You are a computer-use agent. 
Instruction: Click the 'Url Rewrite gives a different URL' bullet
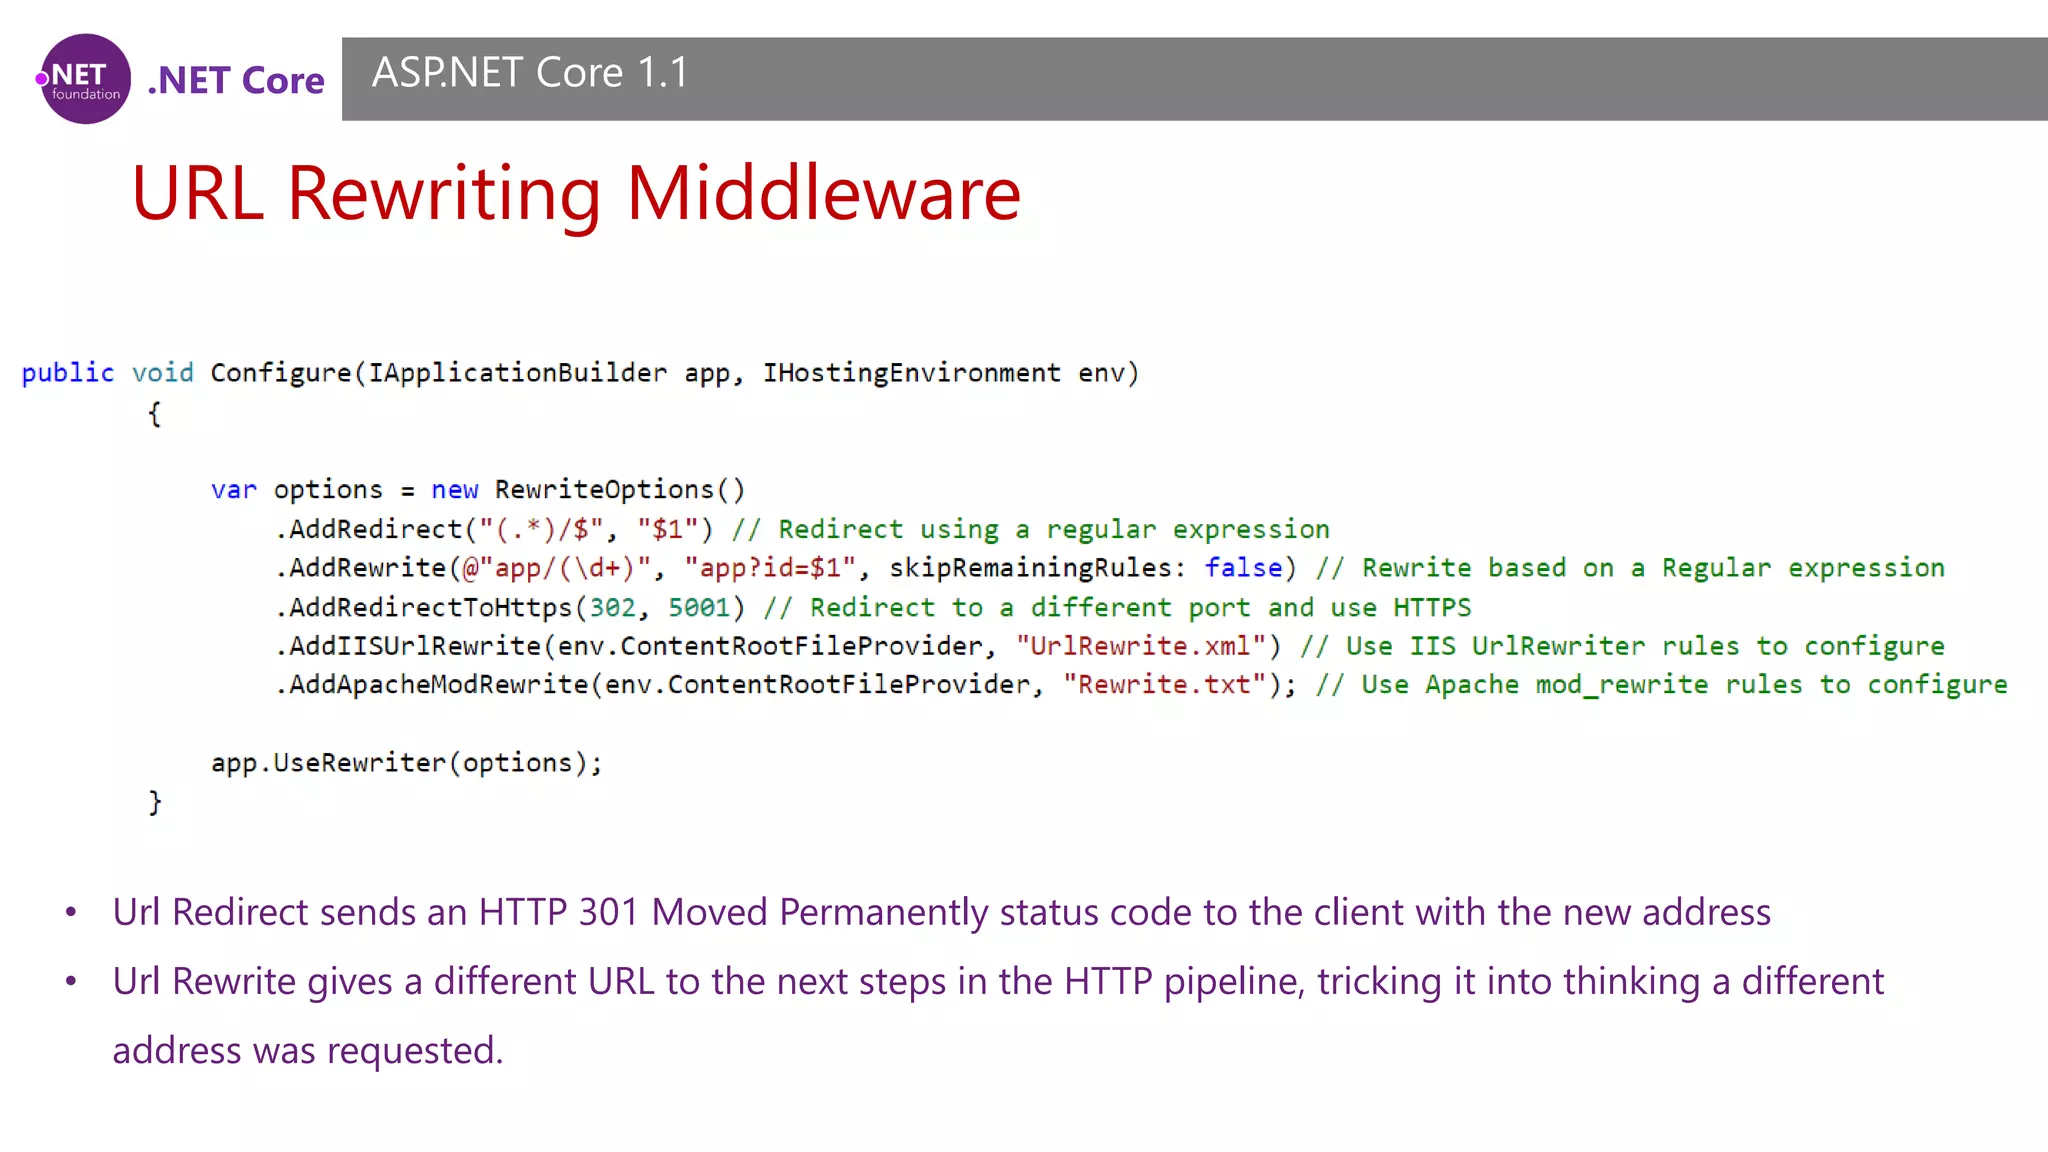pos(997,982)
